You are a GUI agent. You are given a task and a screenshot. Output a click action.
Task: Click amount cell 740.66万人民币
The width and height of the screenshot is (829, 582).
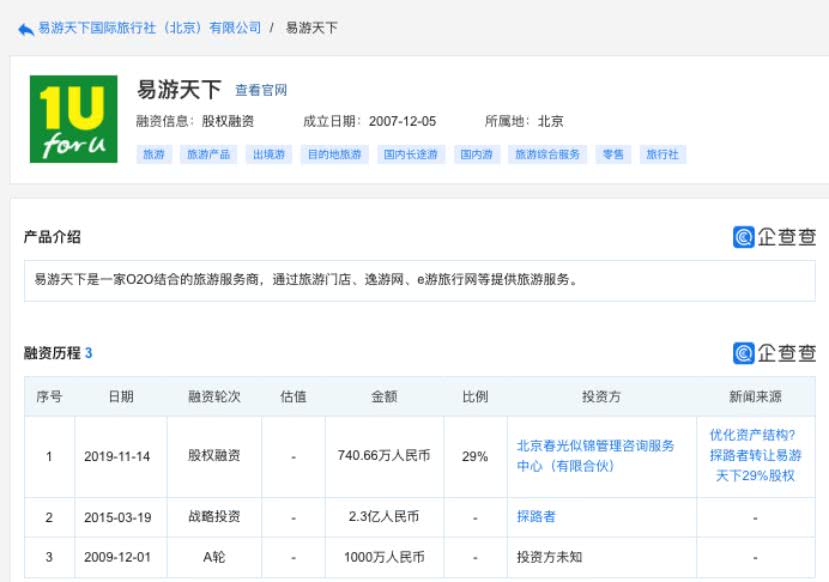pos(384,456)
